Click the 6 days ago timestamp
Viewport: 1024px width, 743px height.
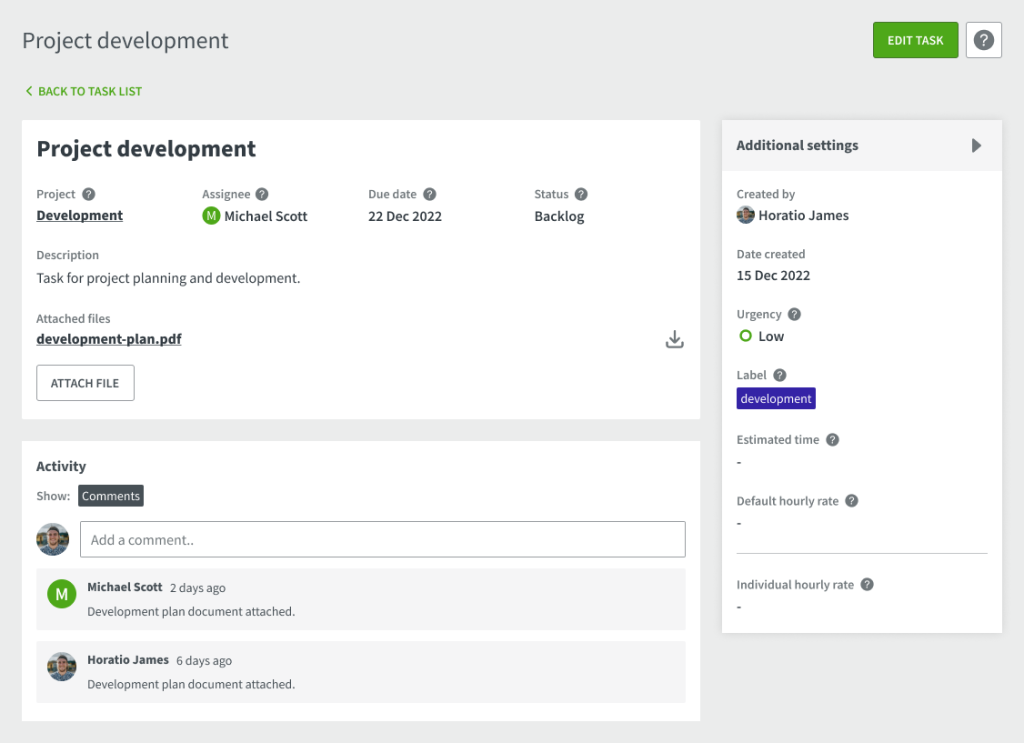(x=204, y=661)
